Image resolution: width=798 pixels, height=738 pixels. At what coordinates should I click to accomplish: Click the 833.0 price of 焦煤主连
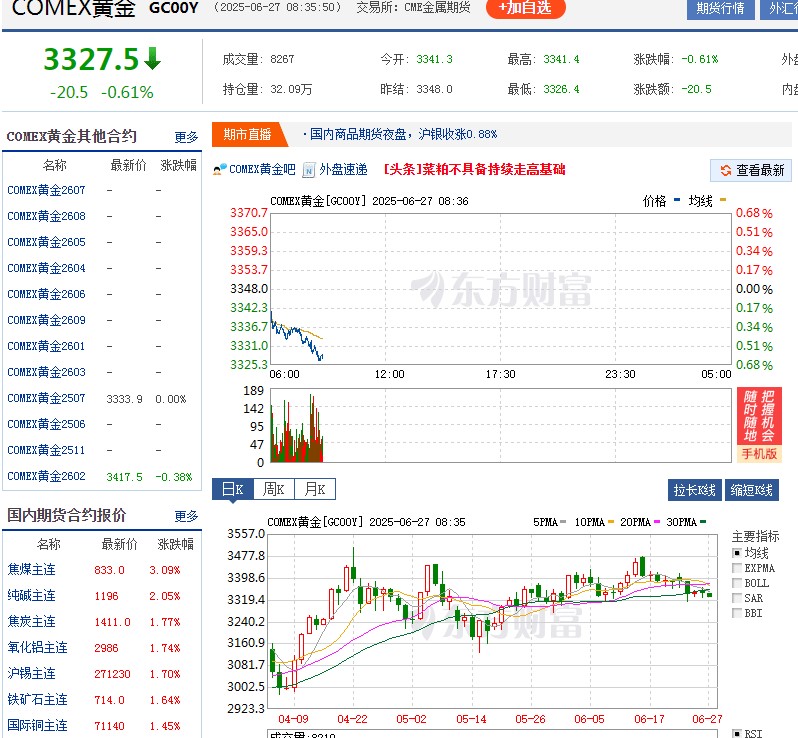tap(109, 571)
